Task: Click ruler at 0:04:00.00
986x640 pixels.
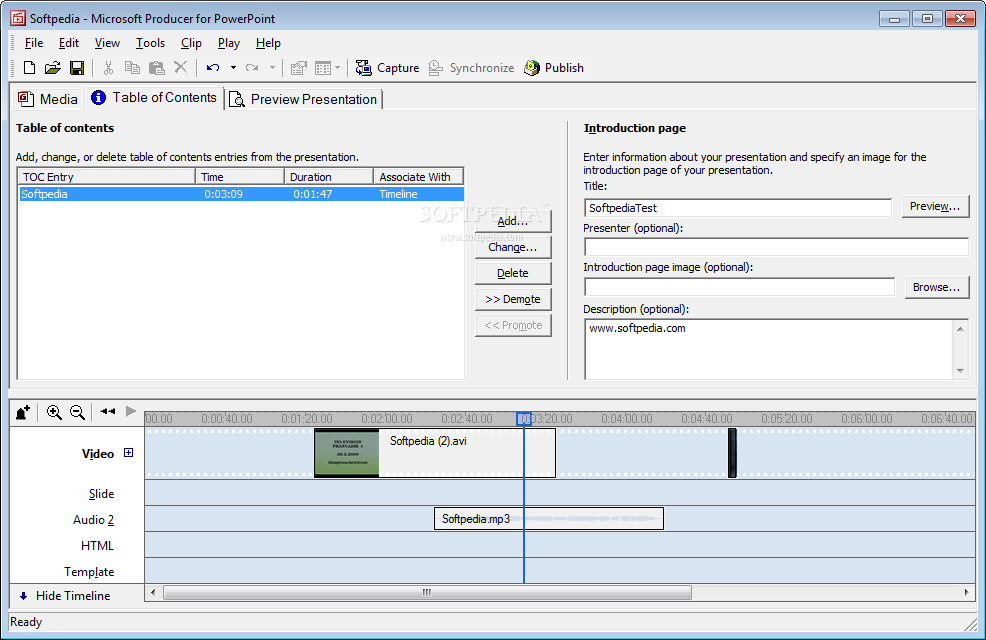Action: point(626,419)
